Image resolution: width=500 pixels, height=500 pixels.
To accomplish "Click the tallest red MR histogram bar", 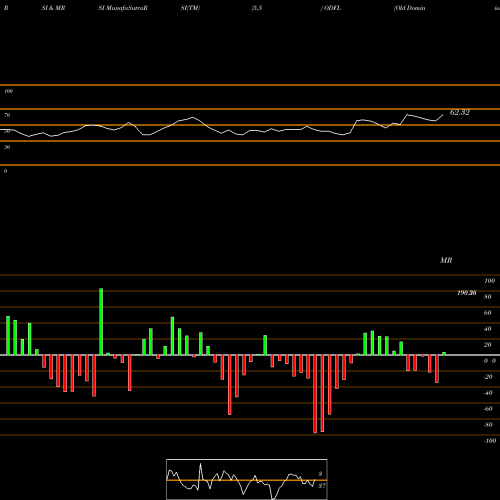I will pyautogui.click(x=315, y=394).
